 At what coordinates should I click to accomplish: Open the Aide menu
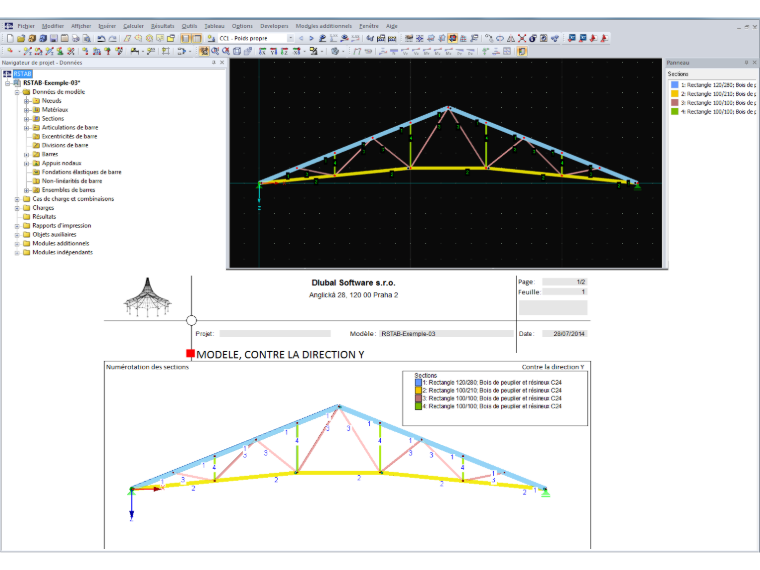[x=392, y=26]
